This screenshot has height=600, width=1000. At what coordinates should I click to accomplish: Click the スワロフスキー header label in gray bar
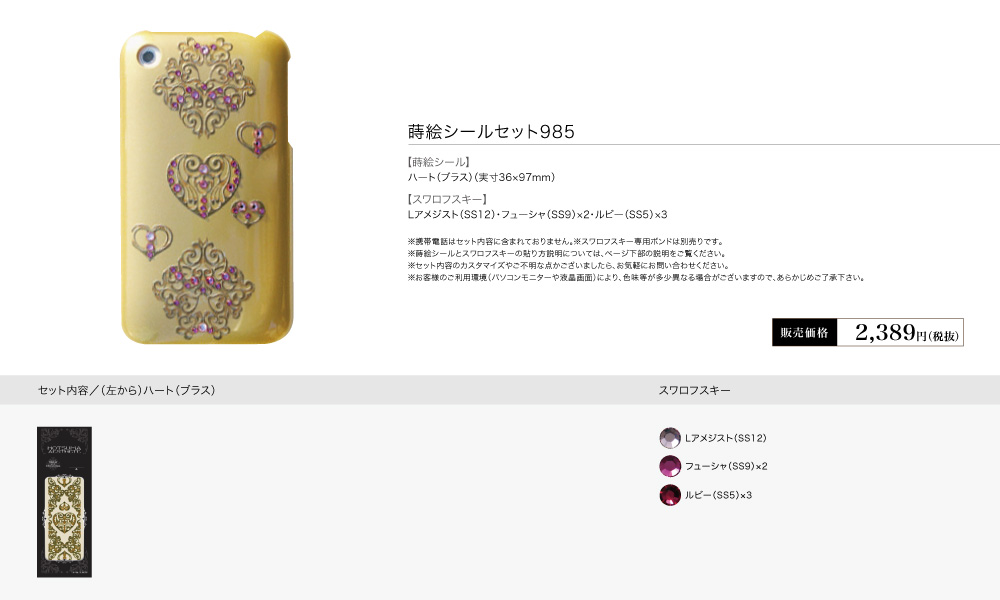coord(695,390)
